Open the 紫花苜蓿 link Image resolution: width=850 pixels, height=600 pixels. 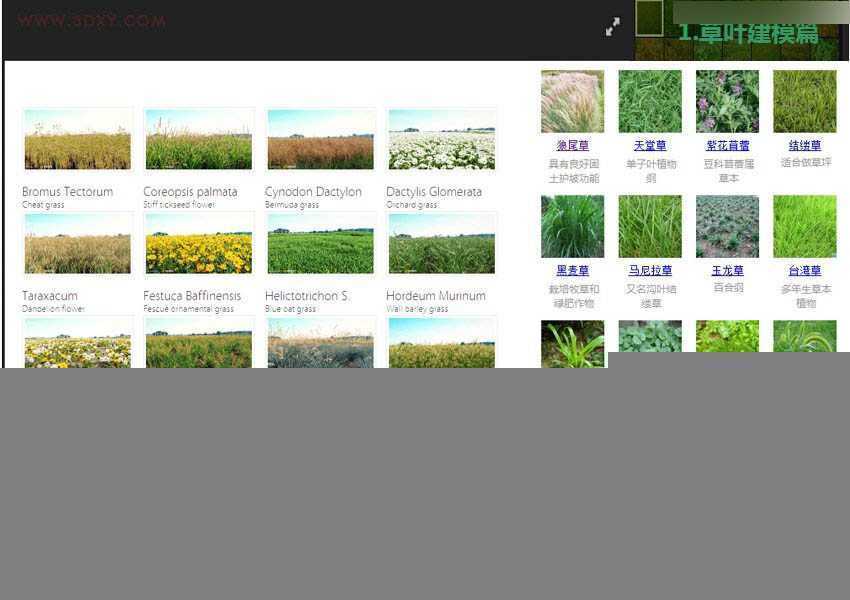[x=727, y=145]
